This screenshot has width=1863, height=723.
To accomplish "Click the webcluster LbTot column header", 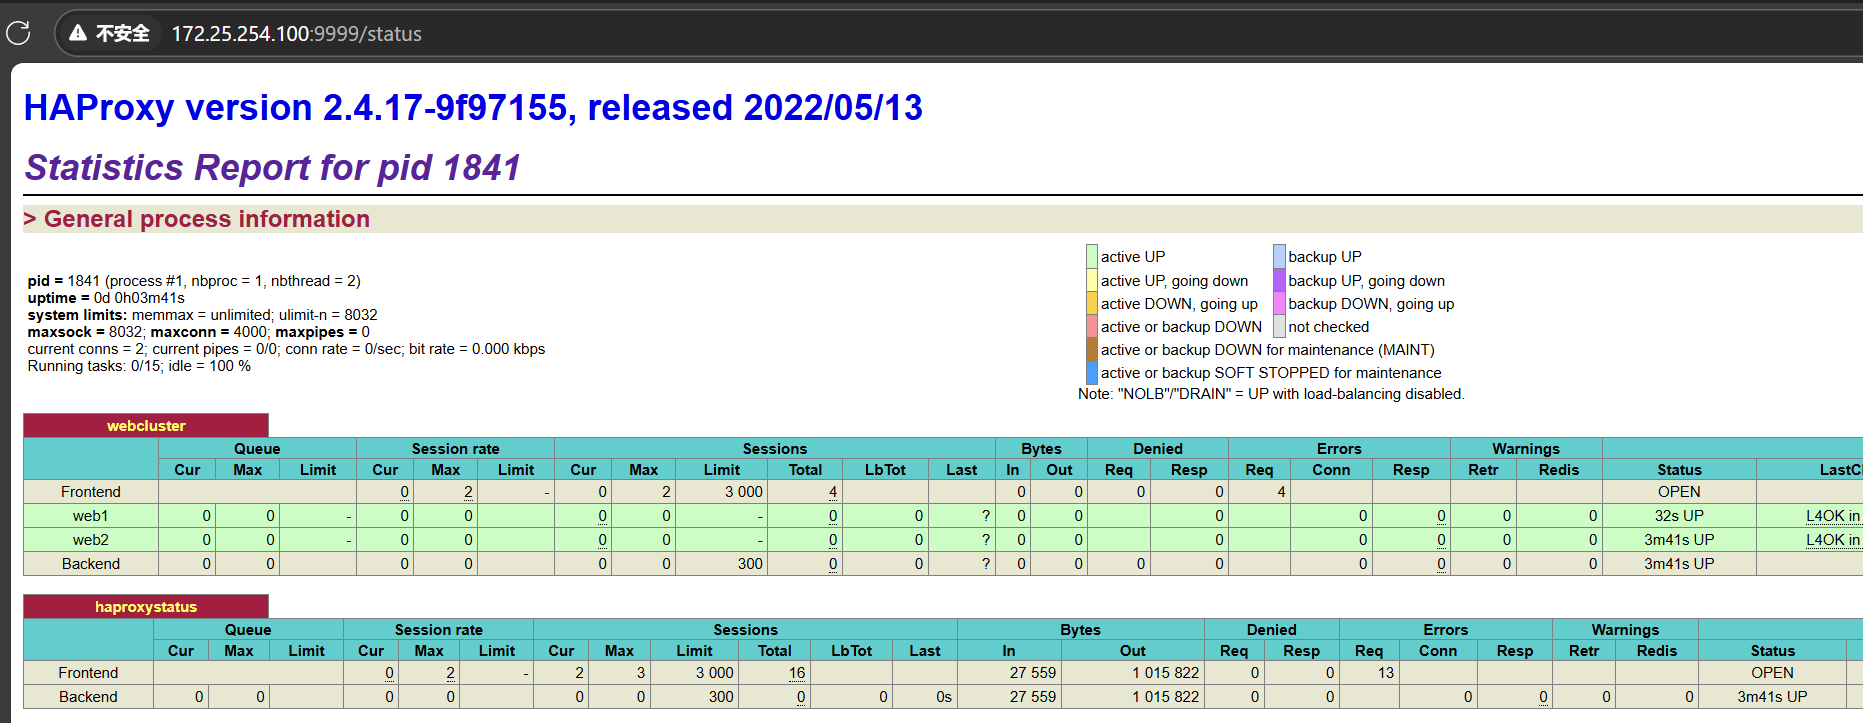I will click(x=885, y=470).
